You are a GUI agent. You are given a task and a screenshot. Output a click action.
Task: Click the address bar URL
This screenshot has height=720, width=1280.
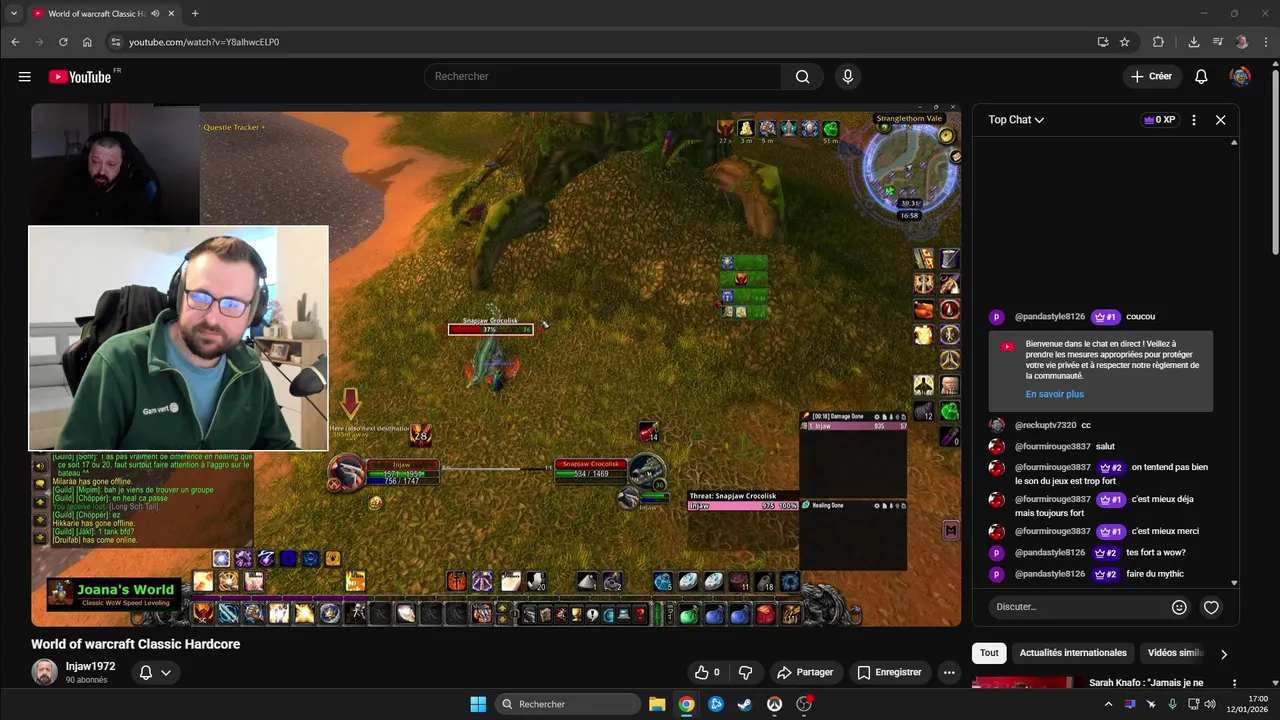point(204,42)
